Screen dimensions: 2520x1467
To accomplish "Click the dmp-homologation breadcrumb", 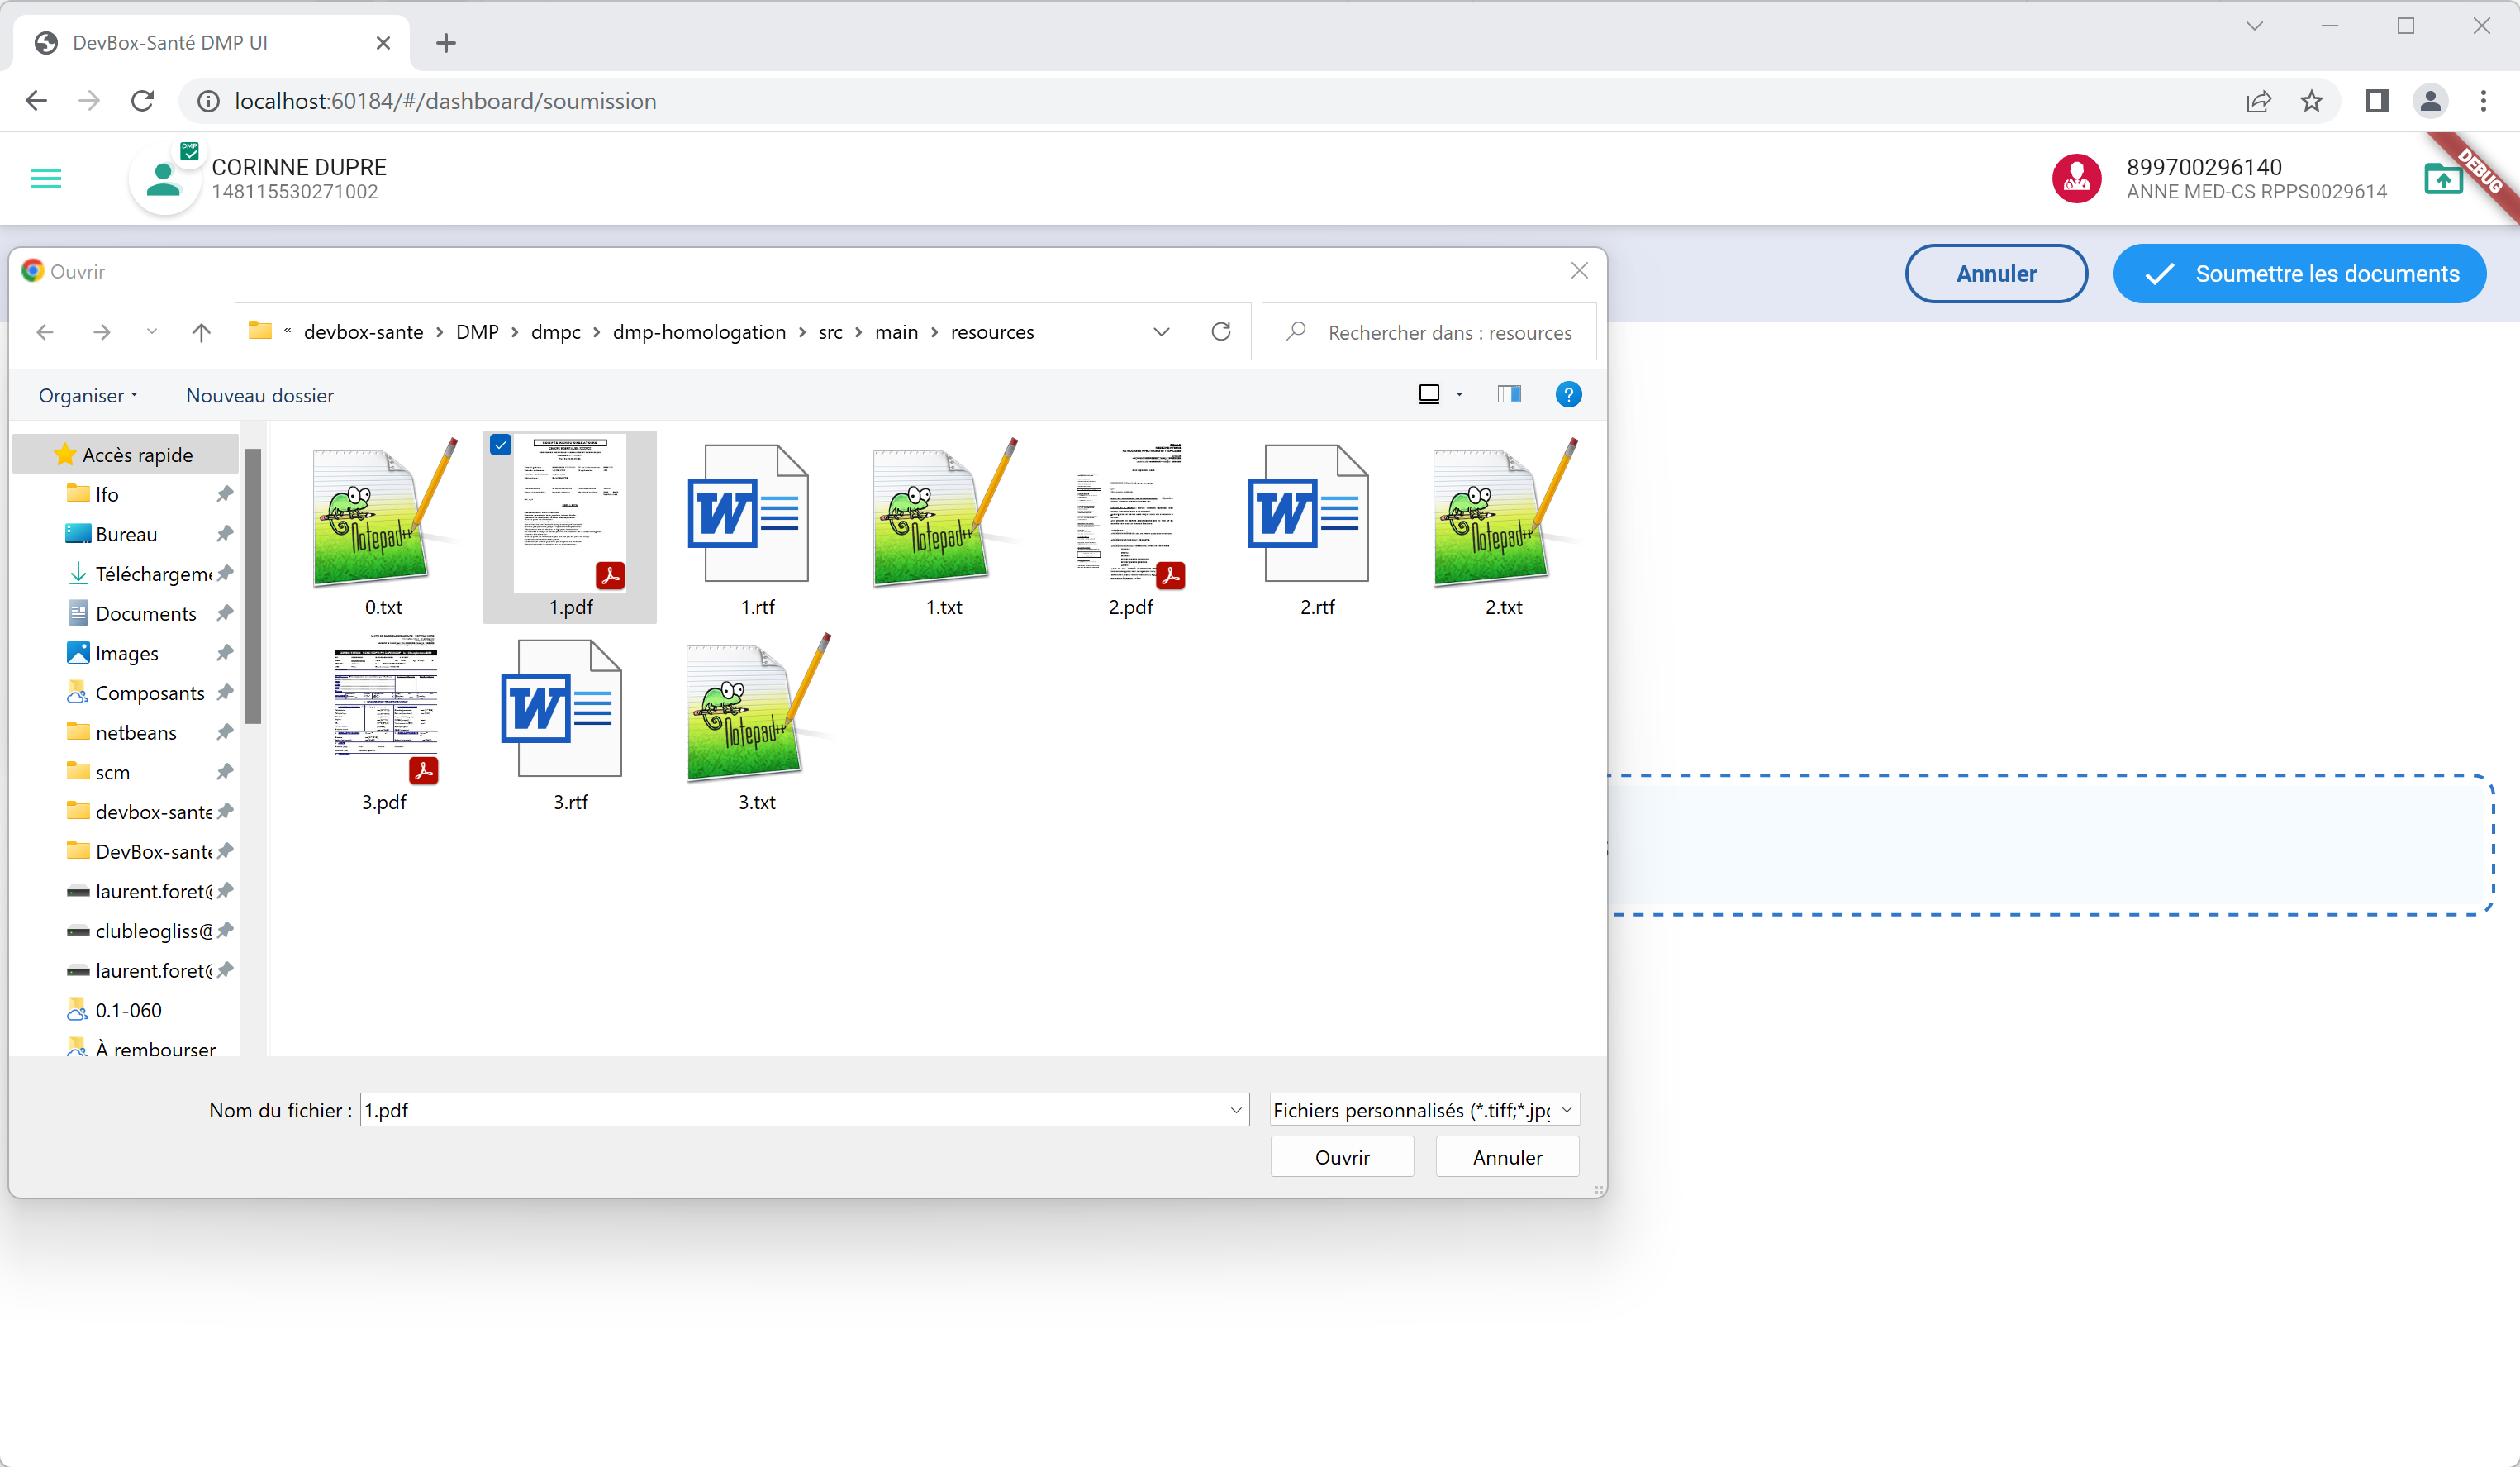I will [699, 332].
